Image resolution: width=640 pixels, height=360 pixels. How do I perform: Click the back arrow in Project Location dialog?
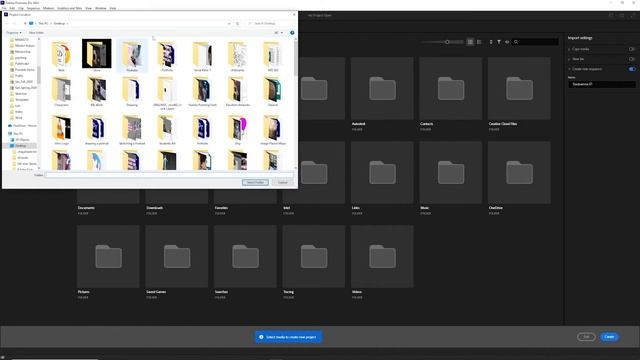[x=7, y=24]
